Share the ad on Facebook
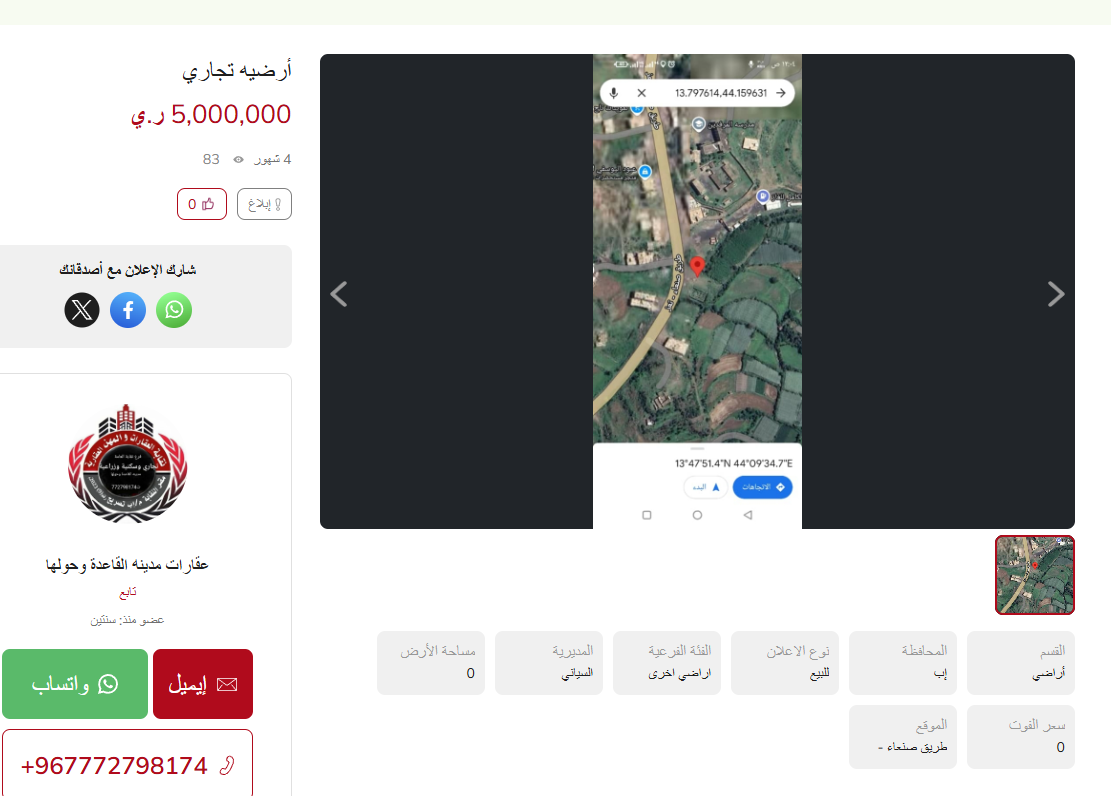The image size is (1111, 796). pyautogui.click(x=128, y=310)
